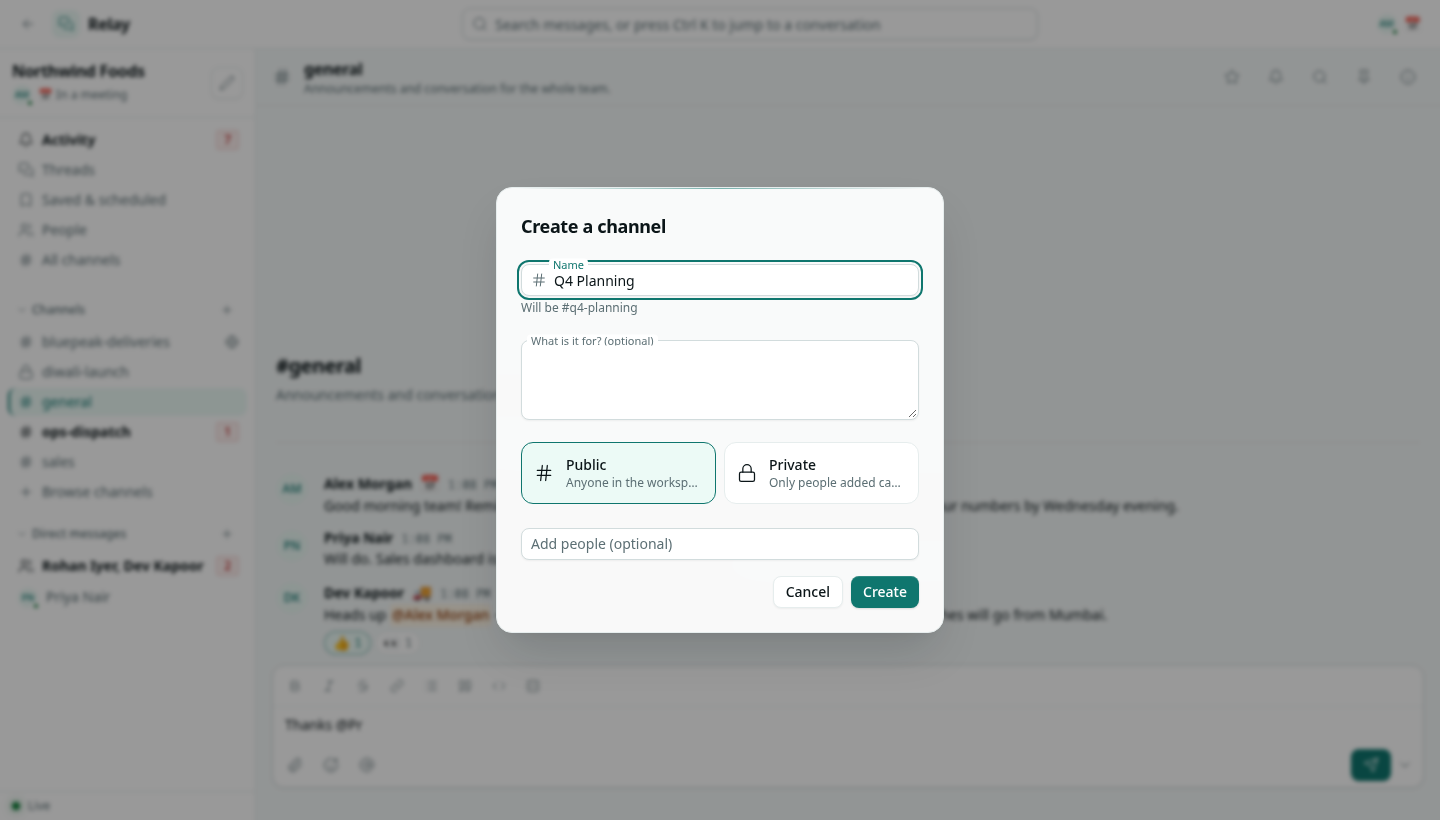Open Activity in the sidebar
1440x820 pixels.
pyautogui.click(x=126, y=140)
